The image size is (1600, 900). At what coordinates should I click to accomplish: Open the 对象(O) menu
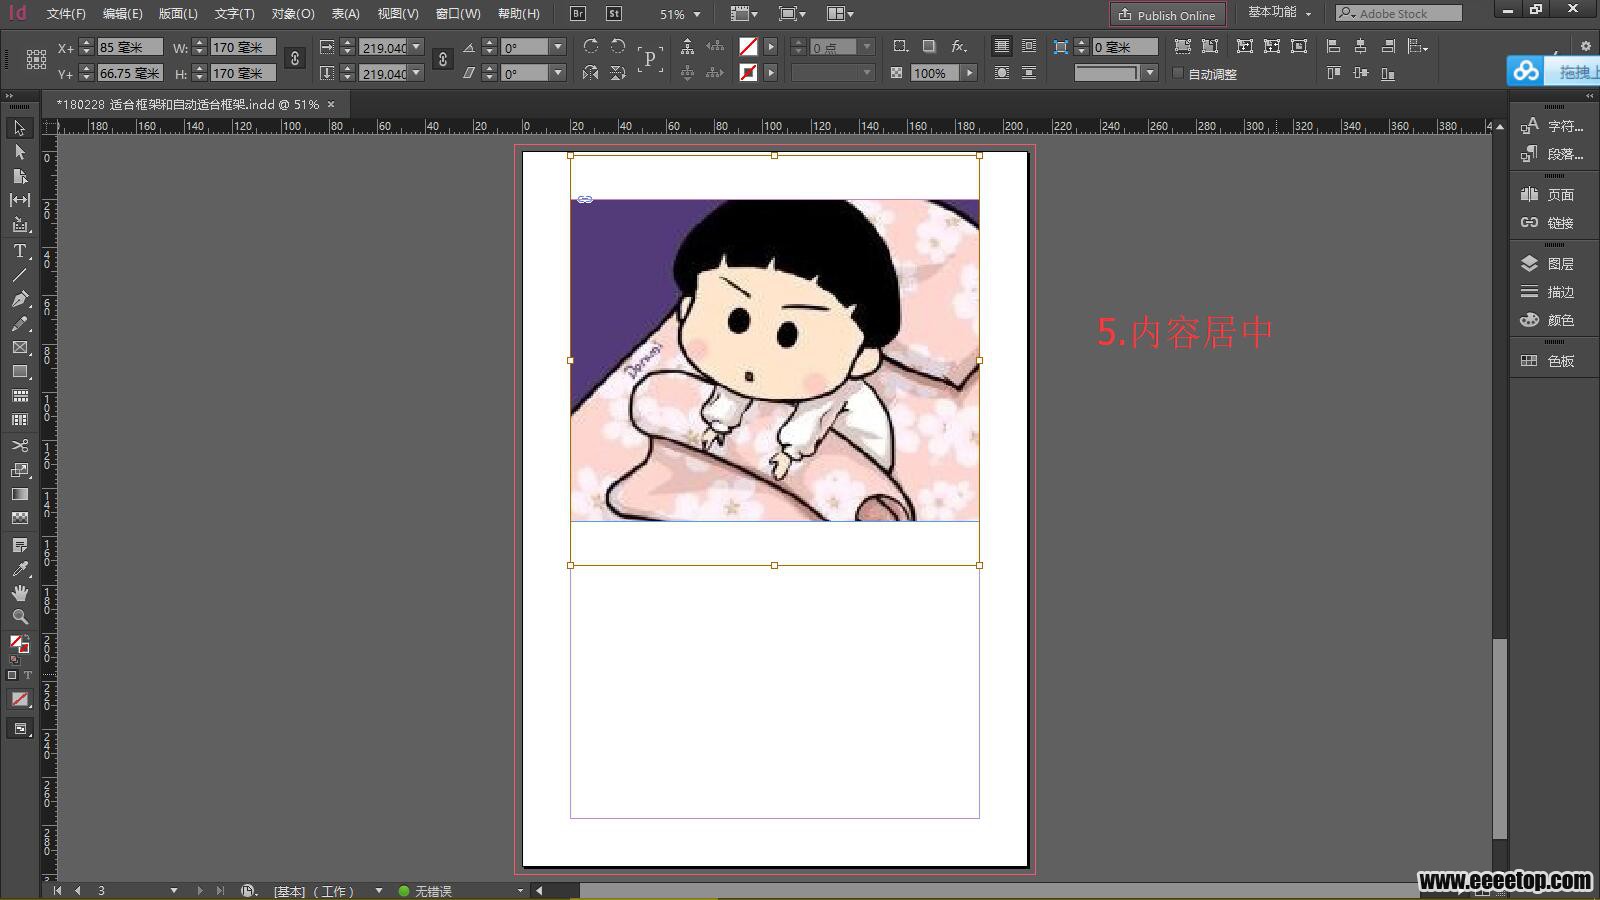[293, 14]
